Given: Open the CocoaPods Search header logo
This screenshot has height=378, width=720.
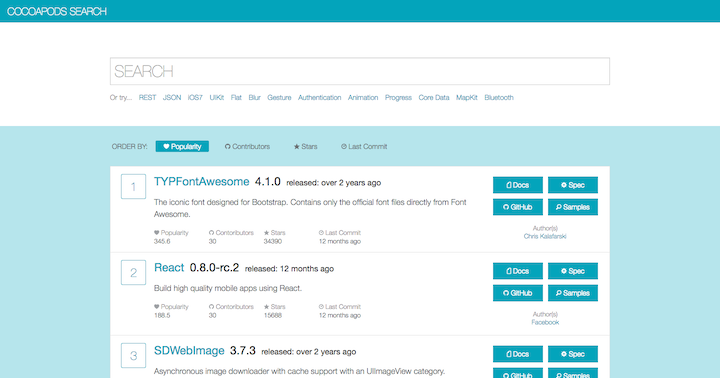Looking at the screenshot, I should (56, 11).
